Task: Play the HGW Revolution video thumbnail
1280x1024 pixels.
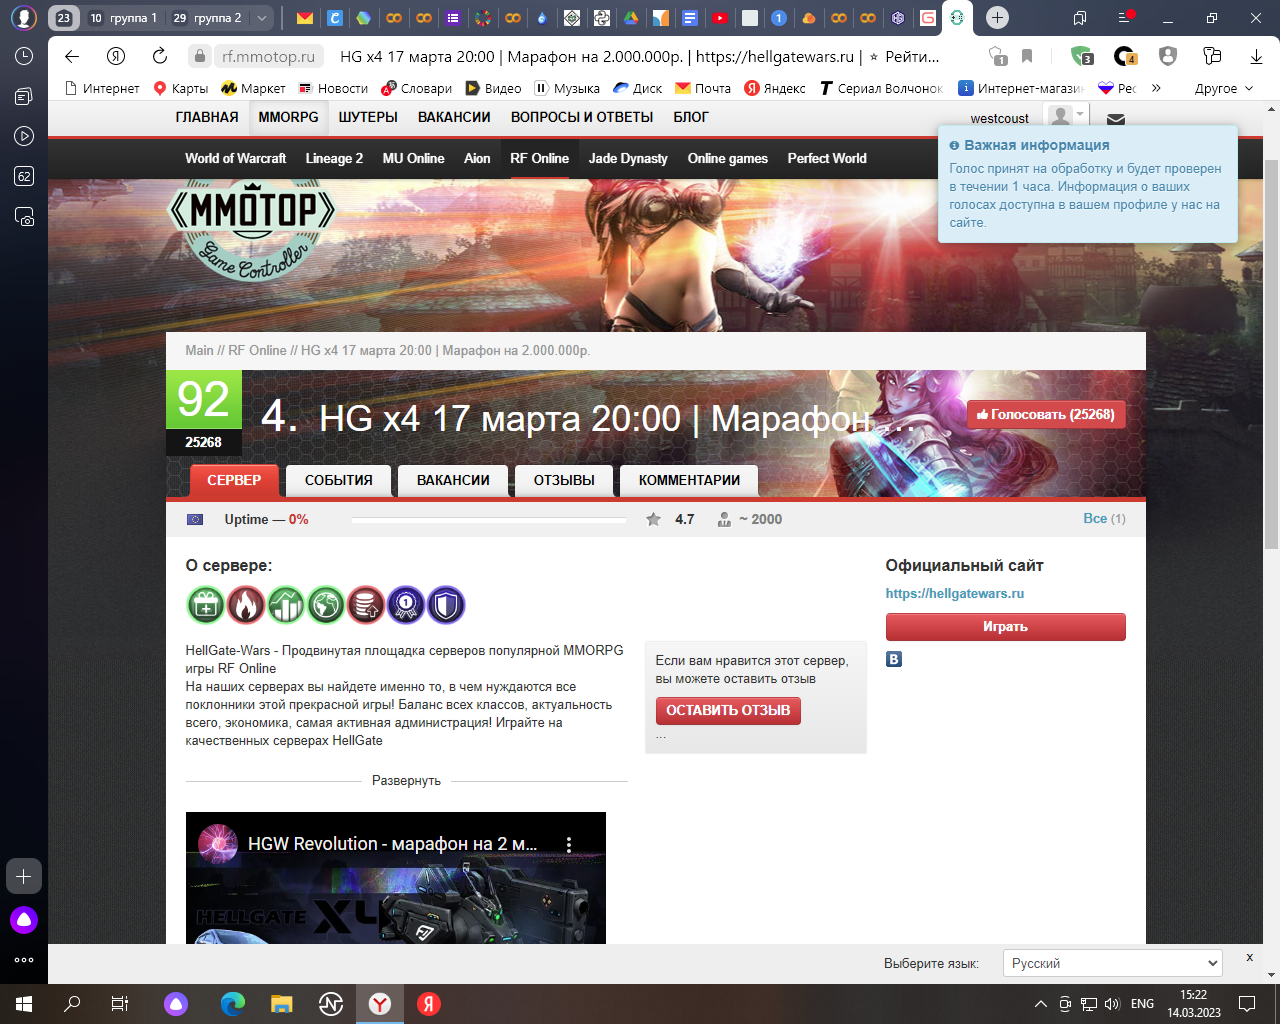Action: click(396, 878)
